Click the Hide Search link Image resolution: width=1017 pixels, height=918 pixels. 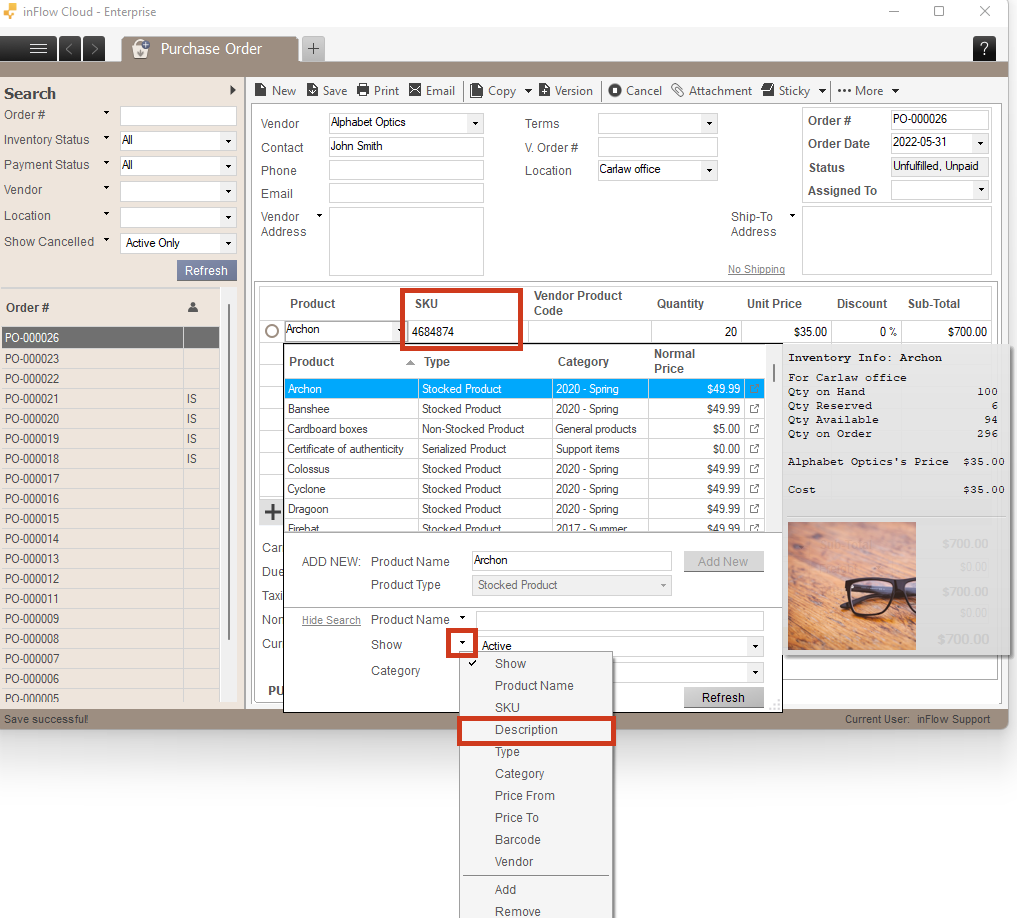tap(331, 620)
